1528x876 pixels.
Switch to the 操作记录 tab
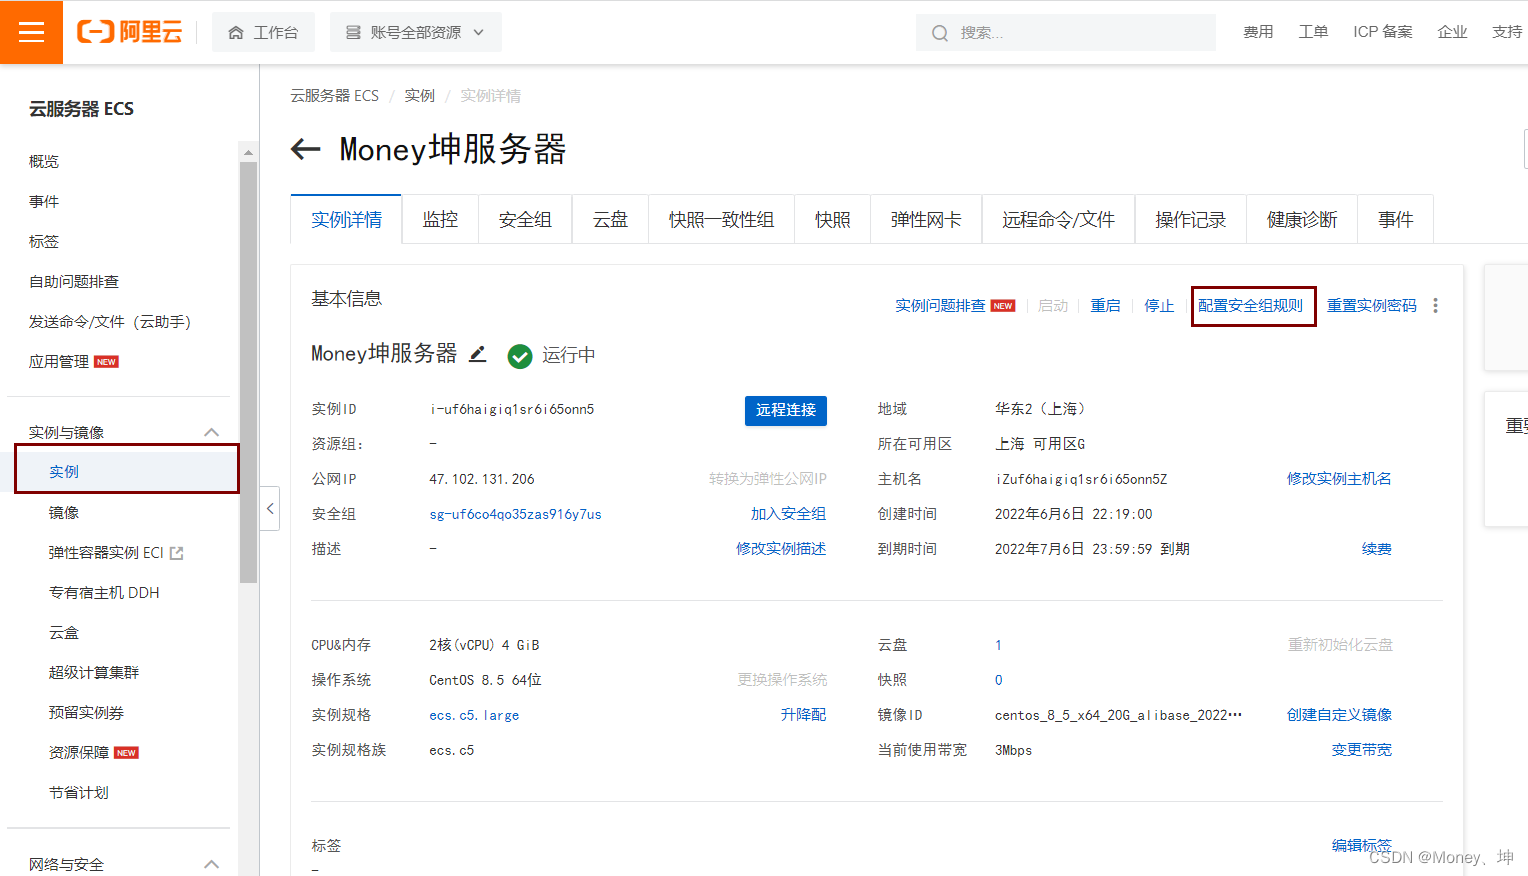click(x=1190, y=219)
